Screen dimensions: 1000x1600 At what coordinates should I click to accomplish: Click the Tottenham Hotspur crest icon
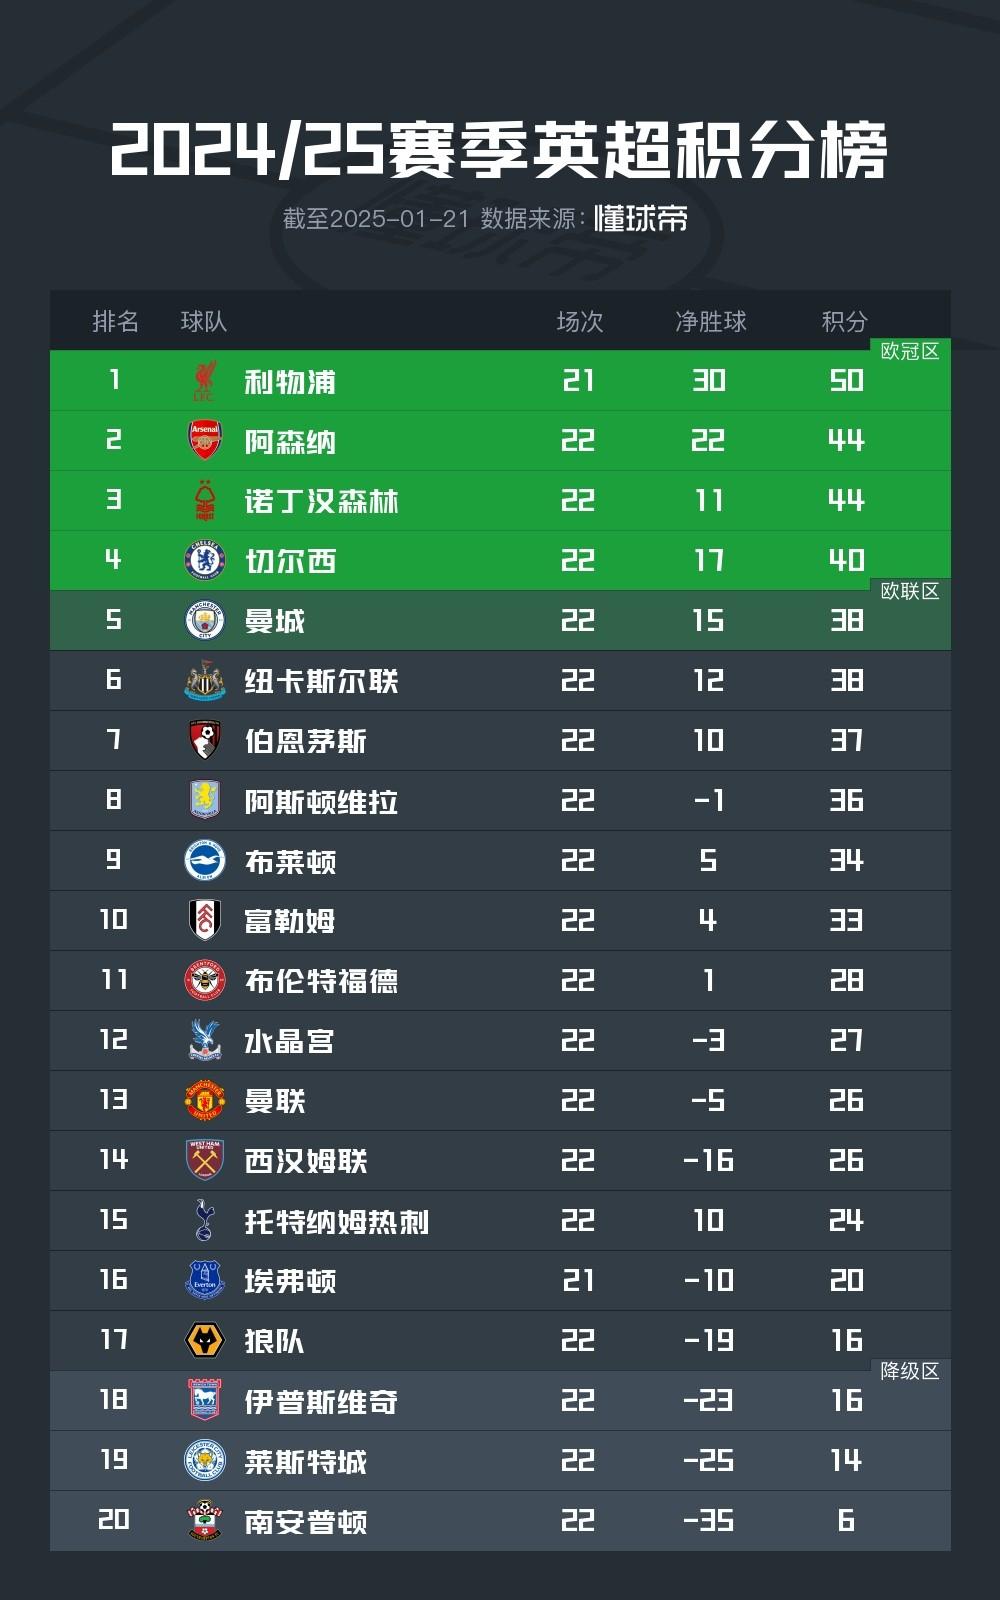click(x=204, y=1221)
